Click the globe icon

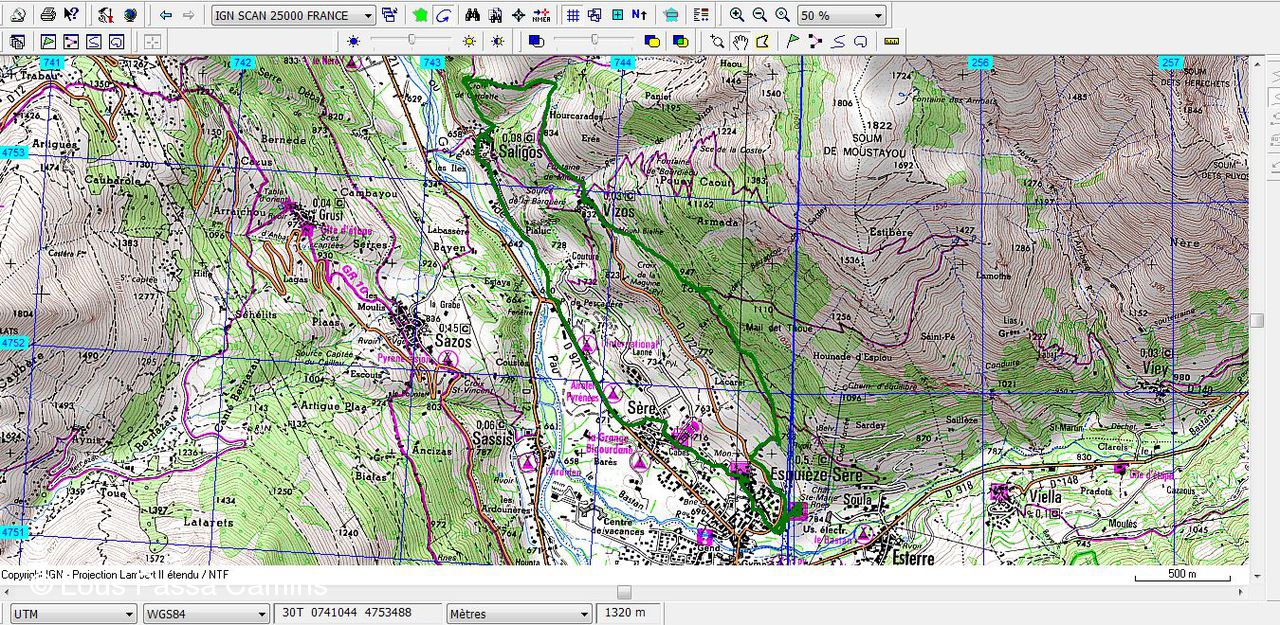pyautogui.click(x=130, y=15)
